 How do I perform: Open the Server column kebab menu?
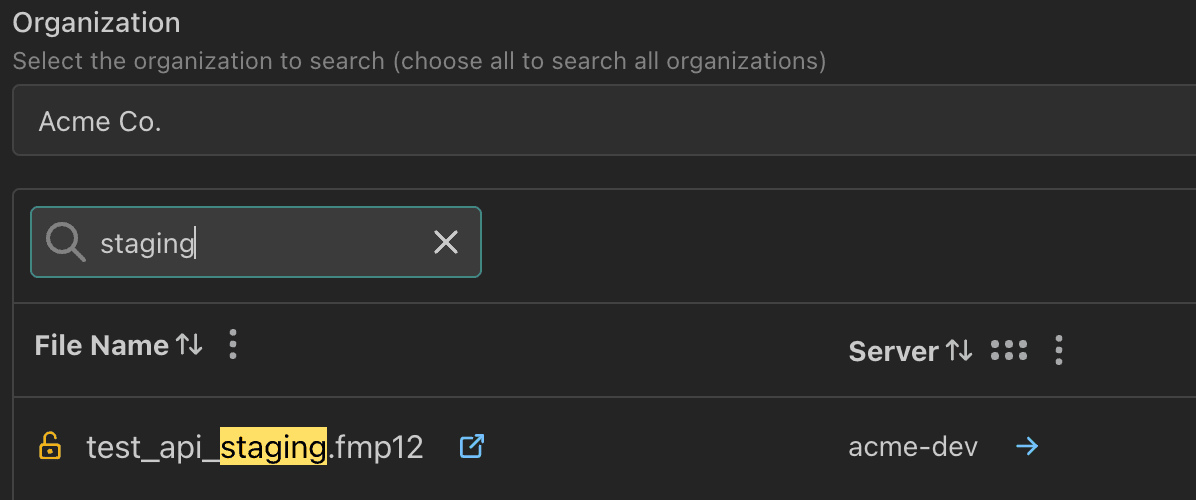1058,351
